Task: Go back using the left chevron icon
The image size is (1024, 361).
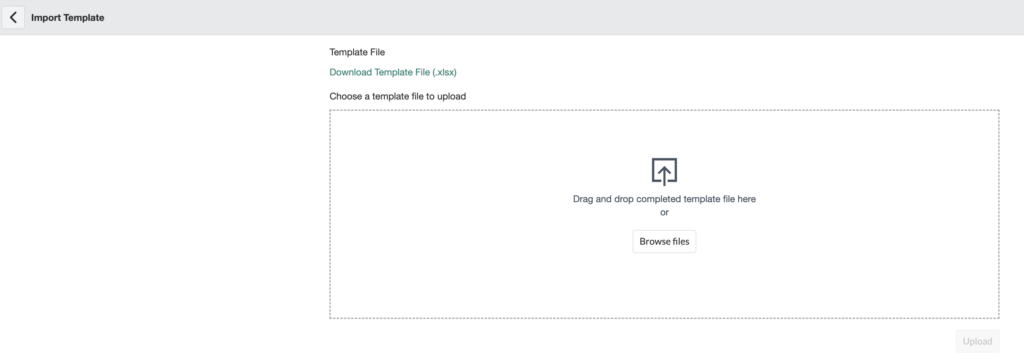Action: [13, 18]
